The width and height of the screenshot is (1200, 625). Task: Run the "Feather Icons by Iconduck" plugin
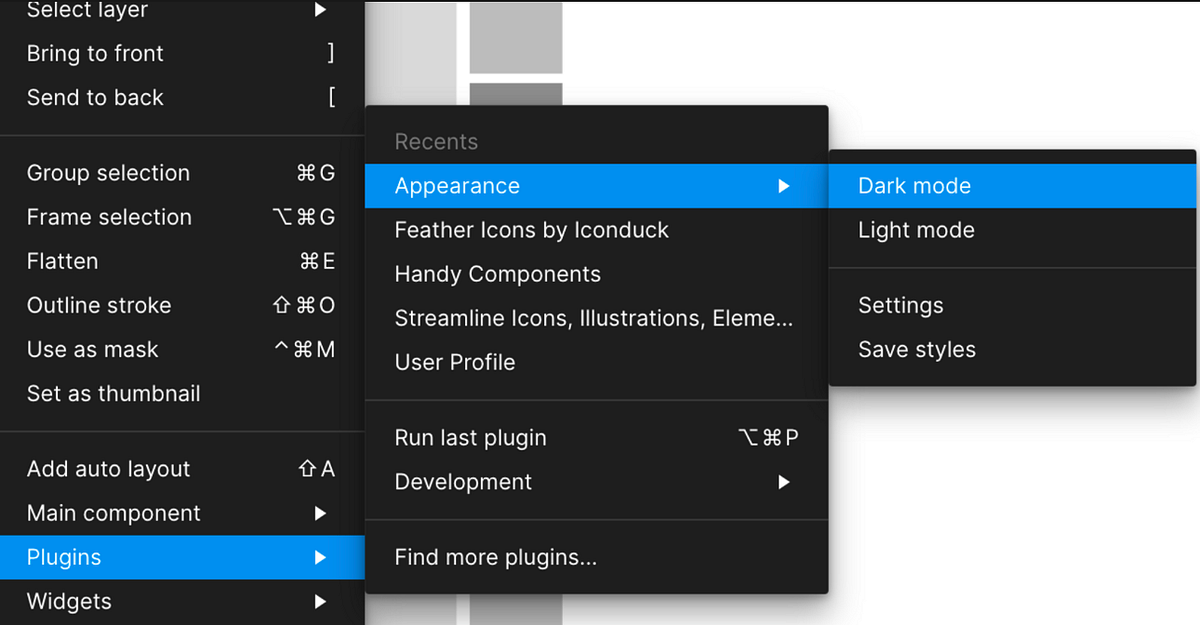click(x=532, y=230)
